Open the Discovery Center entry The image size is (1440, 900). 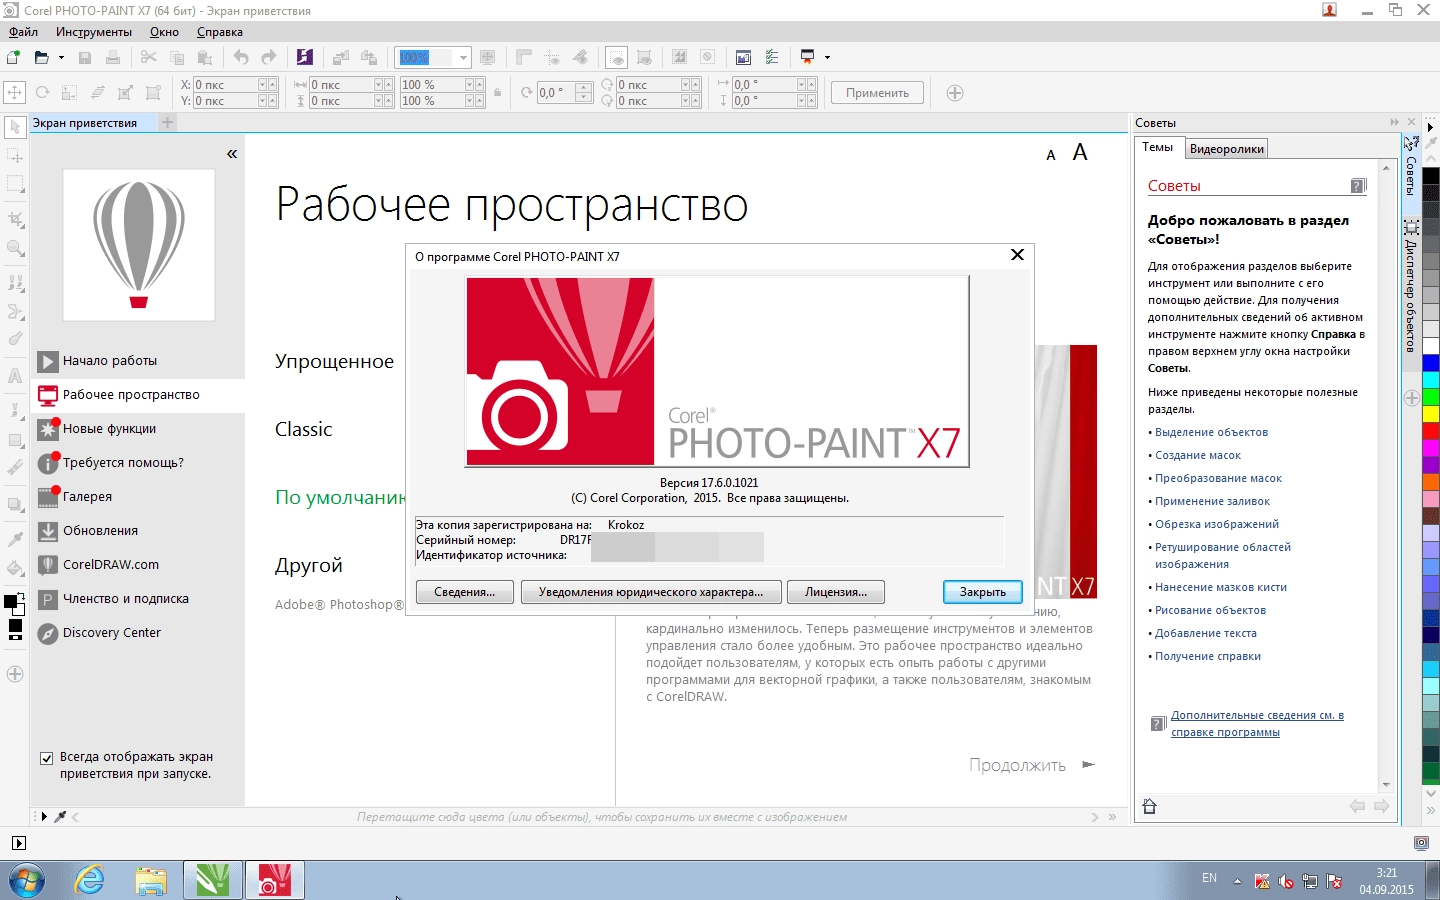coord(111,633)
